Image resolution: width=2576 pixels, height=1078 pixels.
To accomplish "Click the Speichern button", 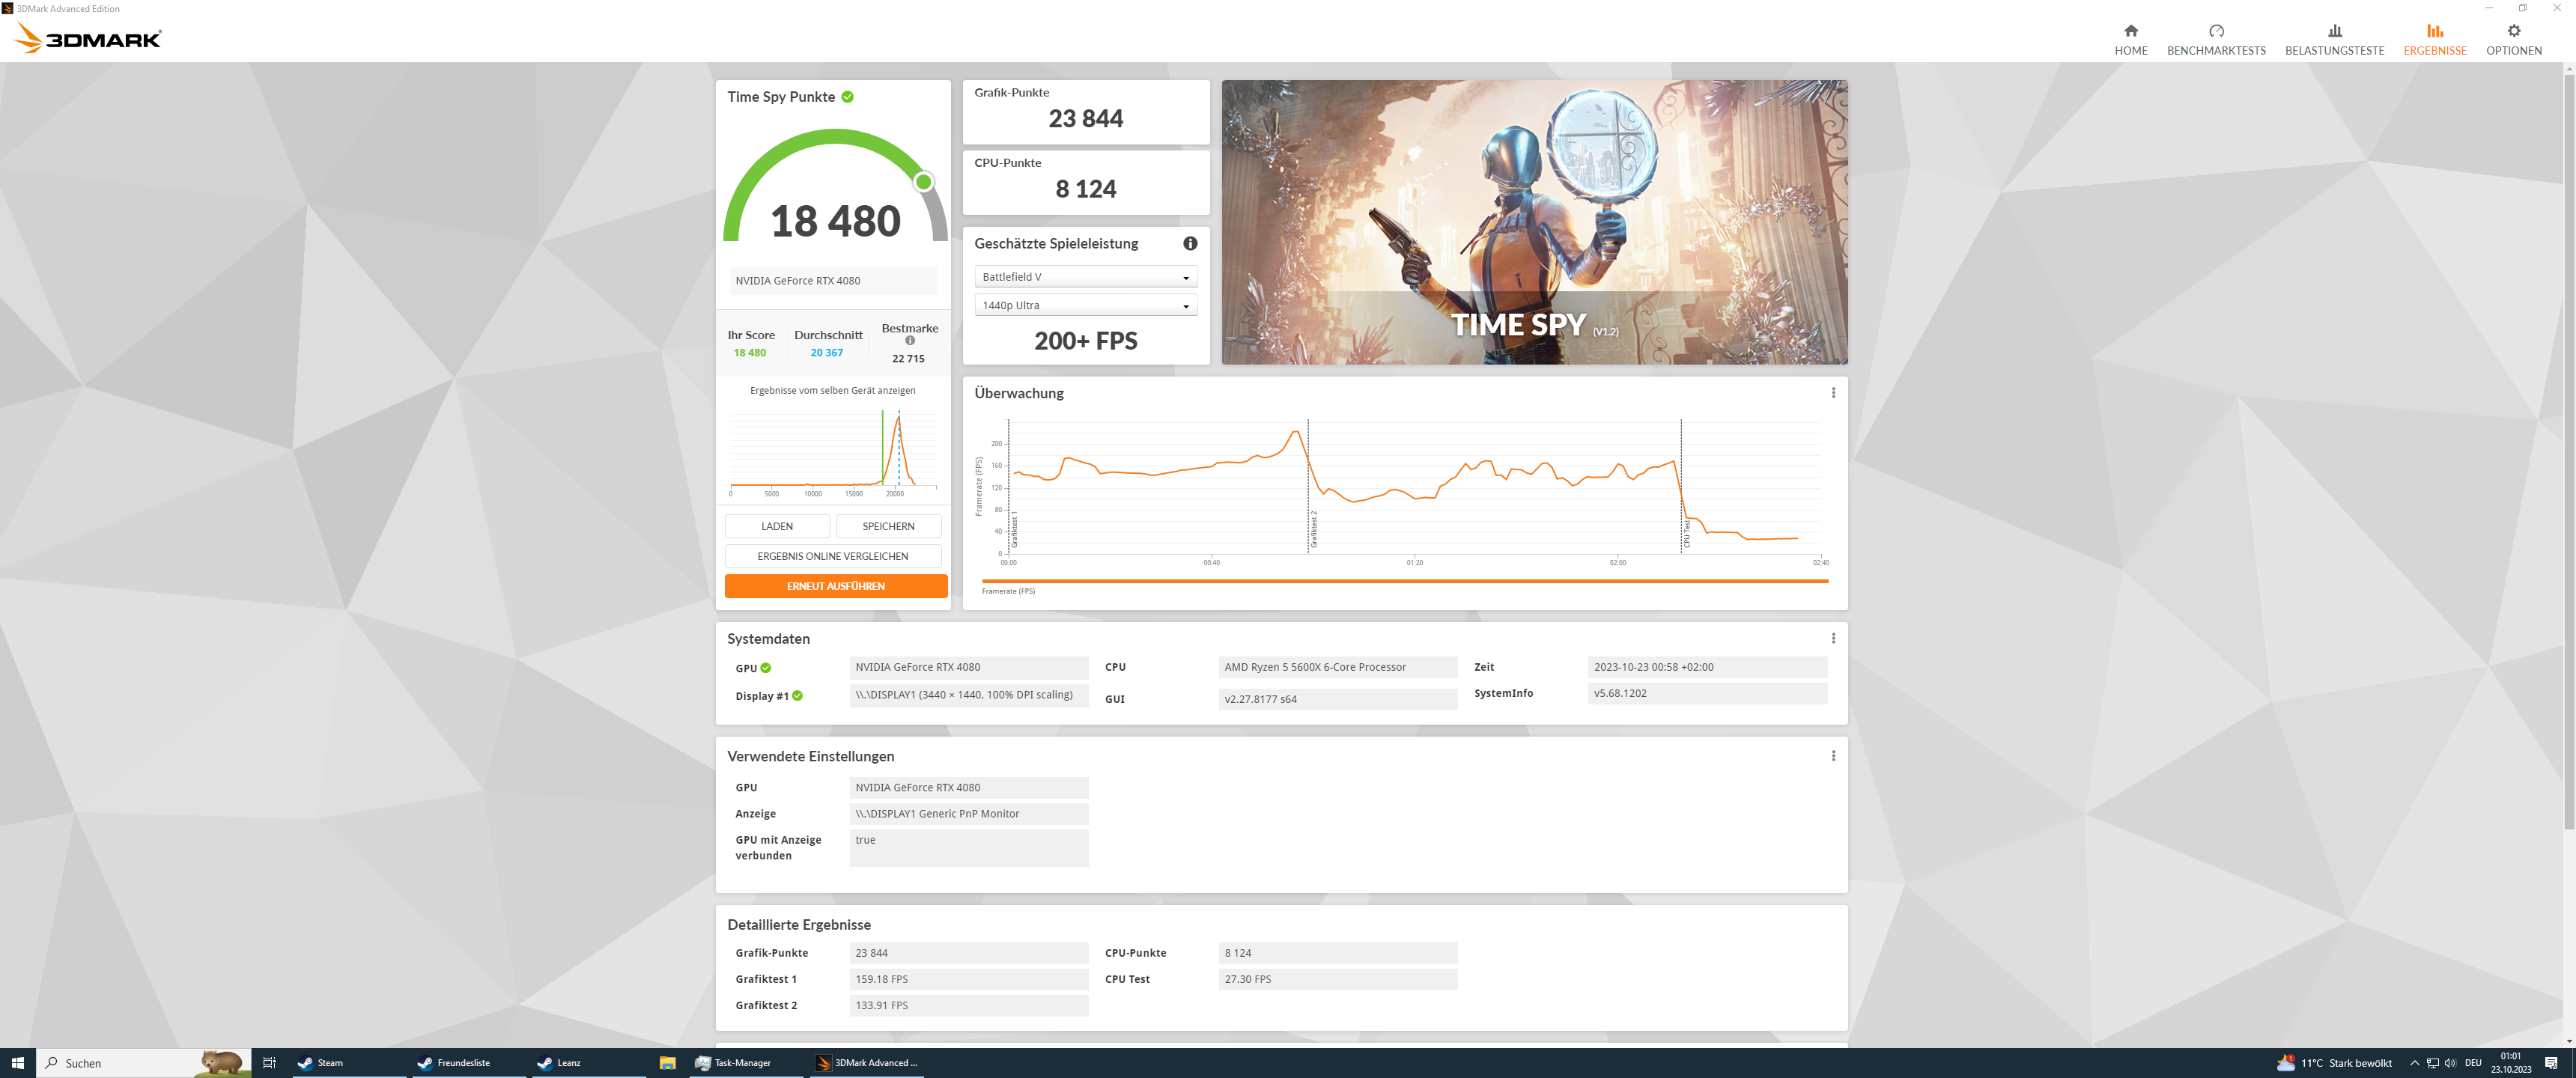I will [x=887, y=526].
